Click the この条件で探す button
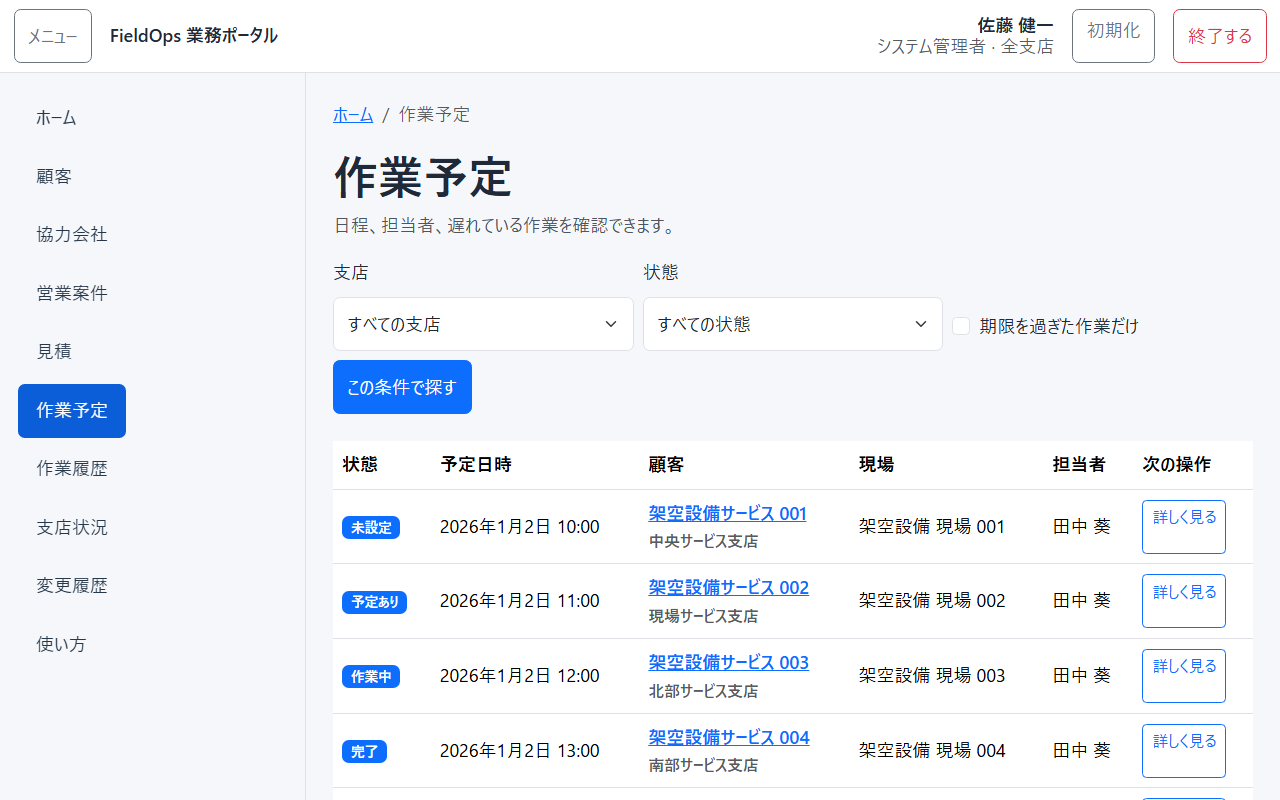Screen dimensions: 1280x800 click(x=402, y=387)
